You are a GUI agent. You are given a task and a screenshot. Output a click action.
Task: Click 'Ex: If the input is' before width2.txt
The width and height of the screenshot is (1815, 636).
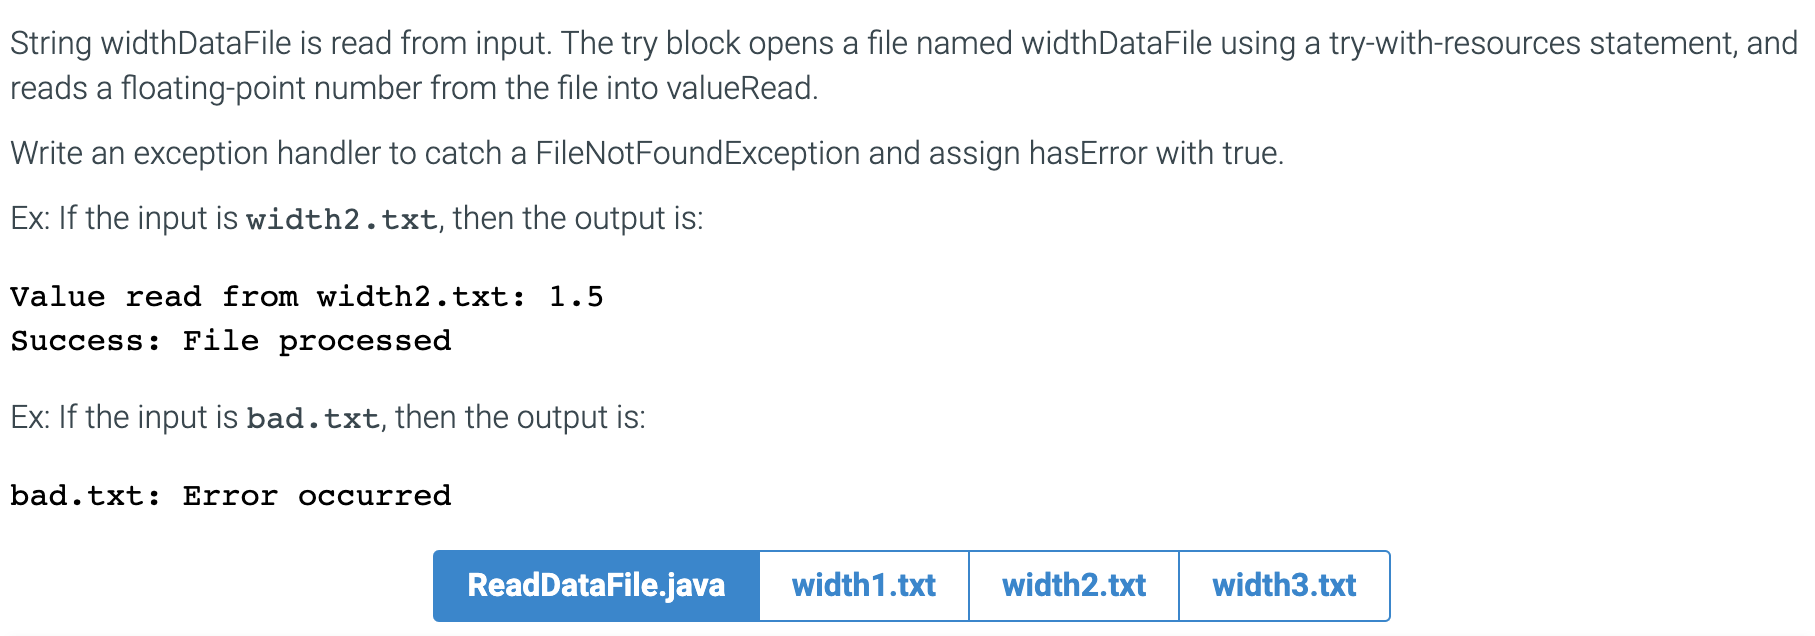(x=124, y=218)
